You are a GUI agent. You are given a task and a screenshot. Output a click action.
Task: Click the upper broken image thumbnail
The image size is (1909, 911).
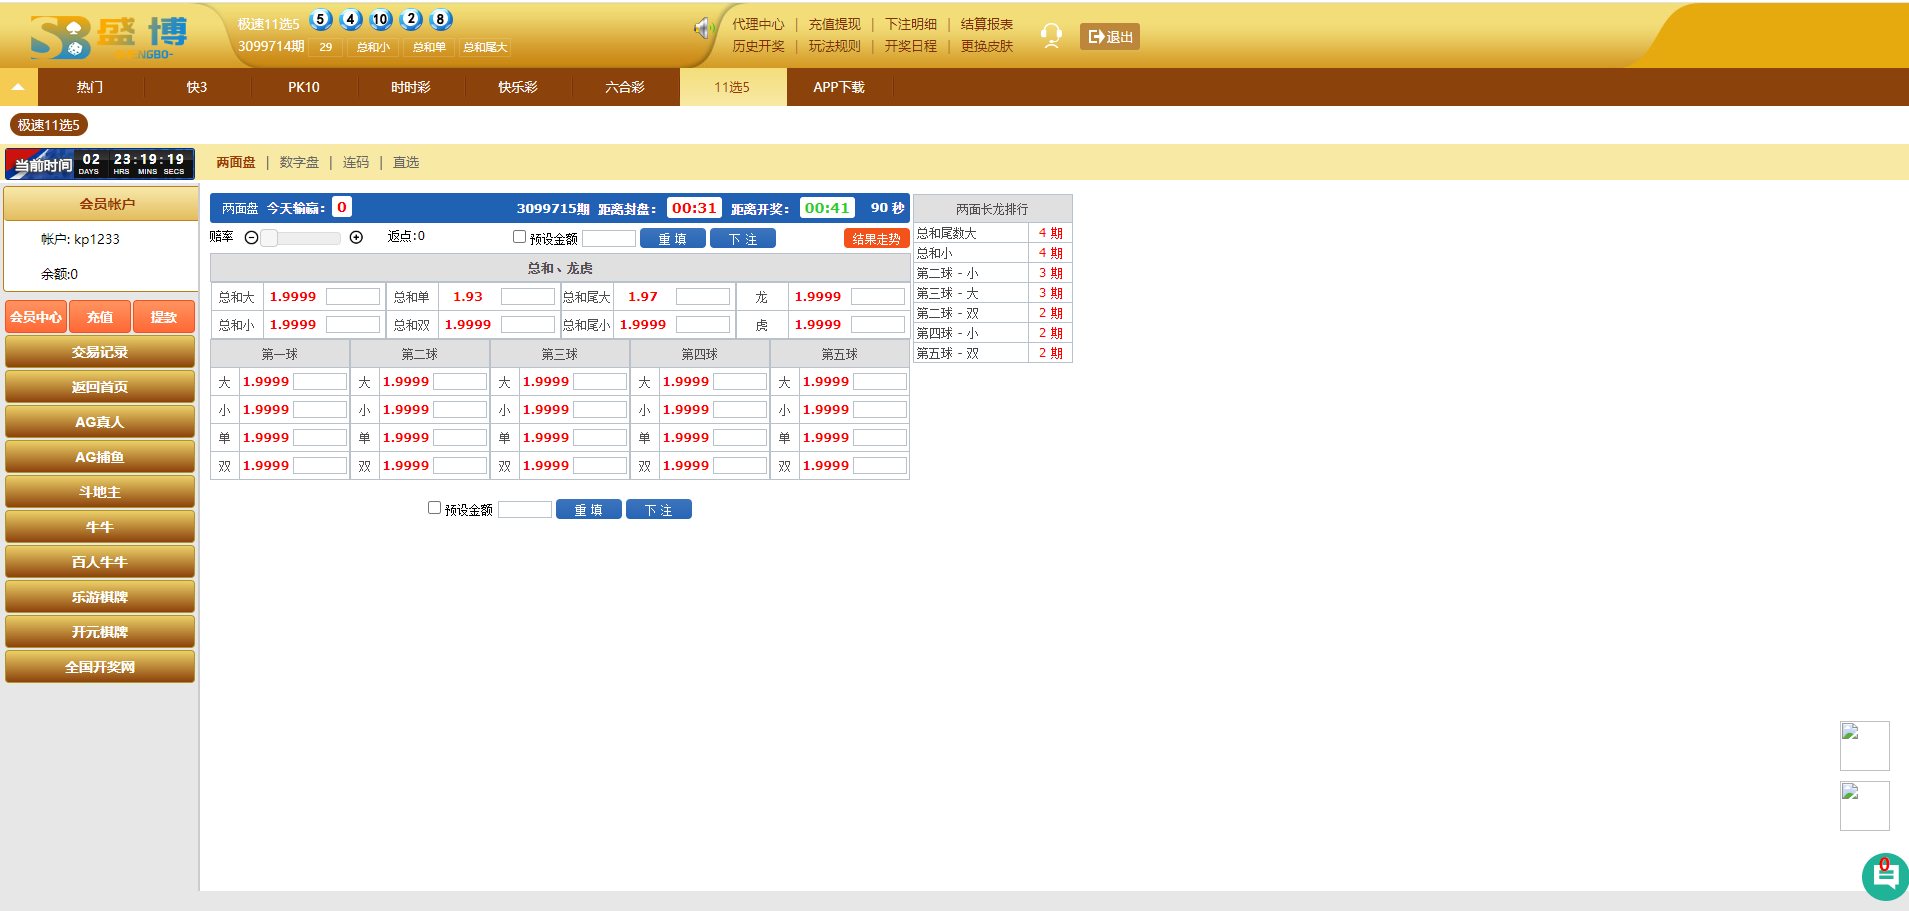pos(1864,745)
